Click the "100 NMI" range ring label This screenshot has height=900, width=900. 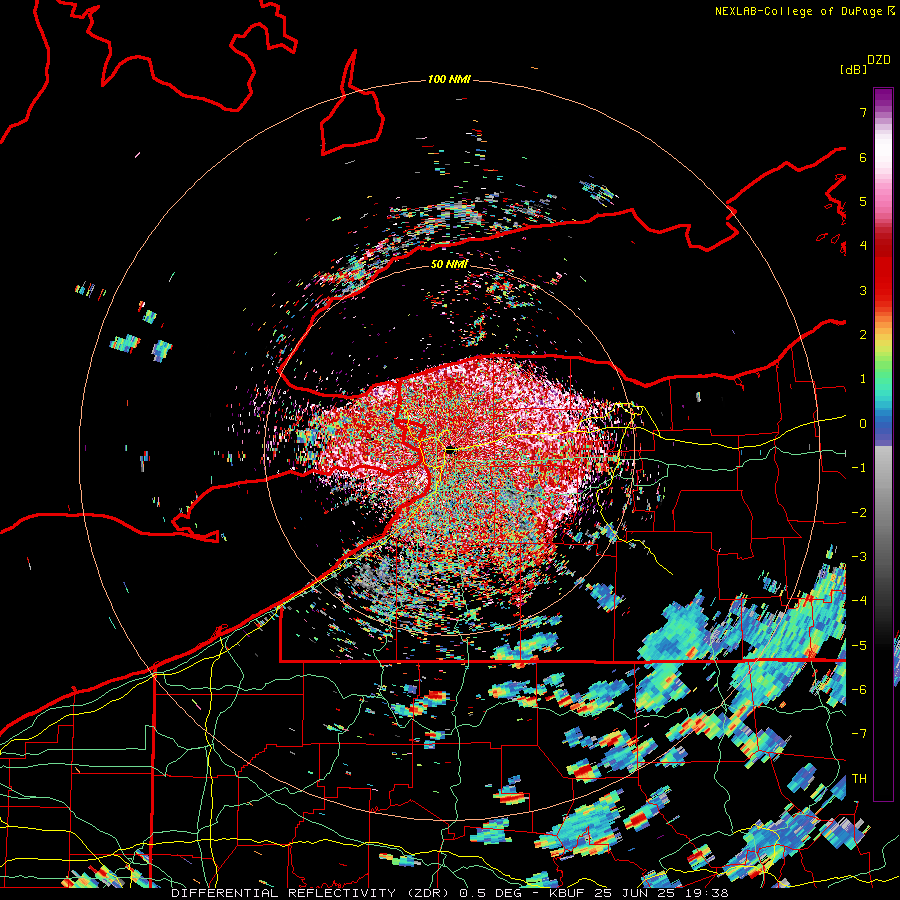tap(449, 79)
